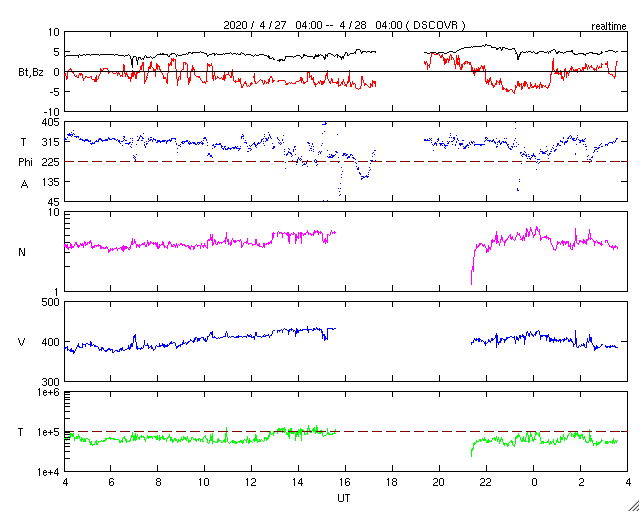640x512 pixels.
Task: Click the '1e+6' temperature tick label
Action: [48, 392]
